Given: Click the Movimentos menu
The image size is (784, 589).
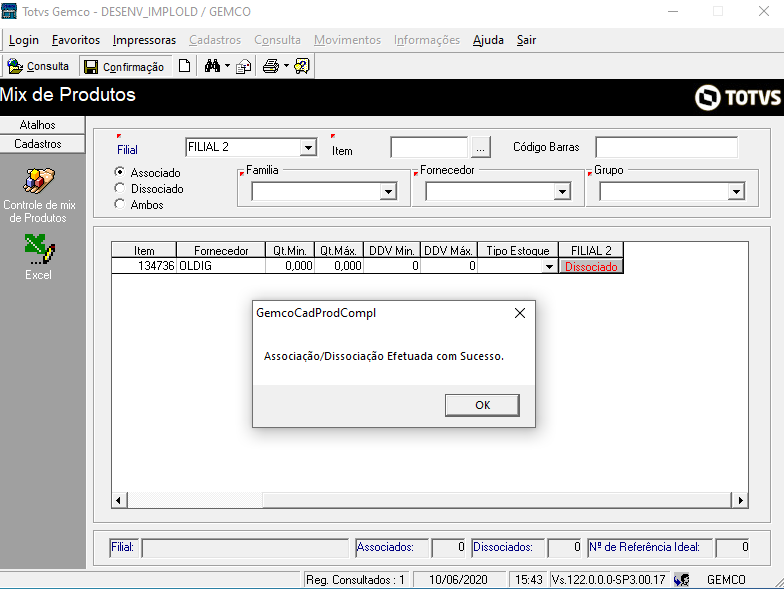Looking at the screenshot, I should (x=348, y=40).
